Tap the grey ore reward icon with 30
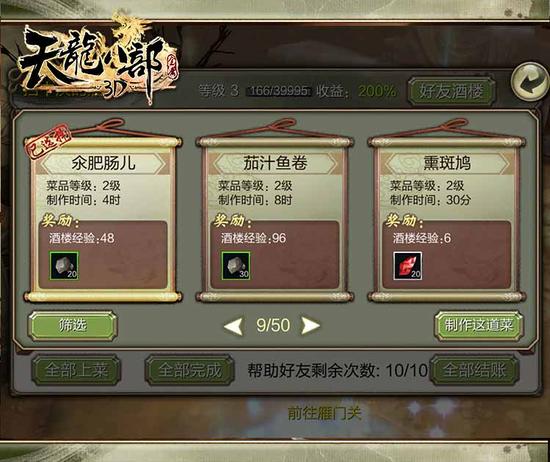This screenshot has width=550, height=462. click(x=236, y=266)
